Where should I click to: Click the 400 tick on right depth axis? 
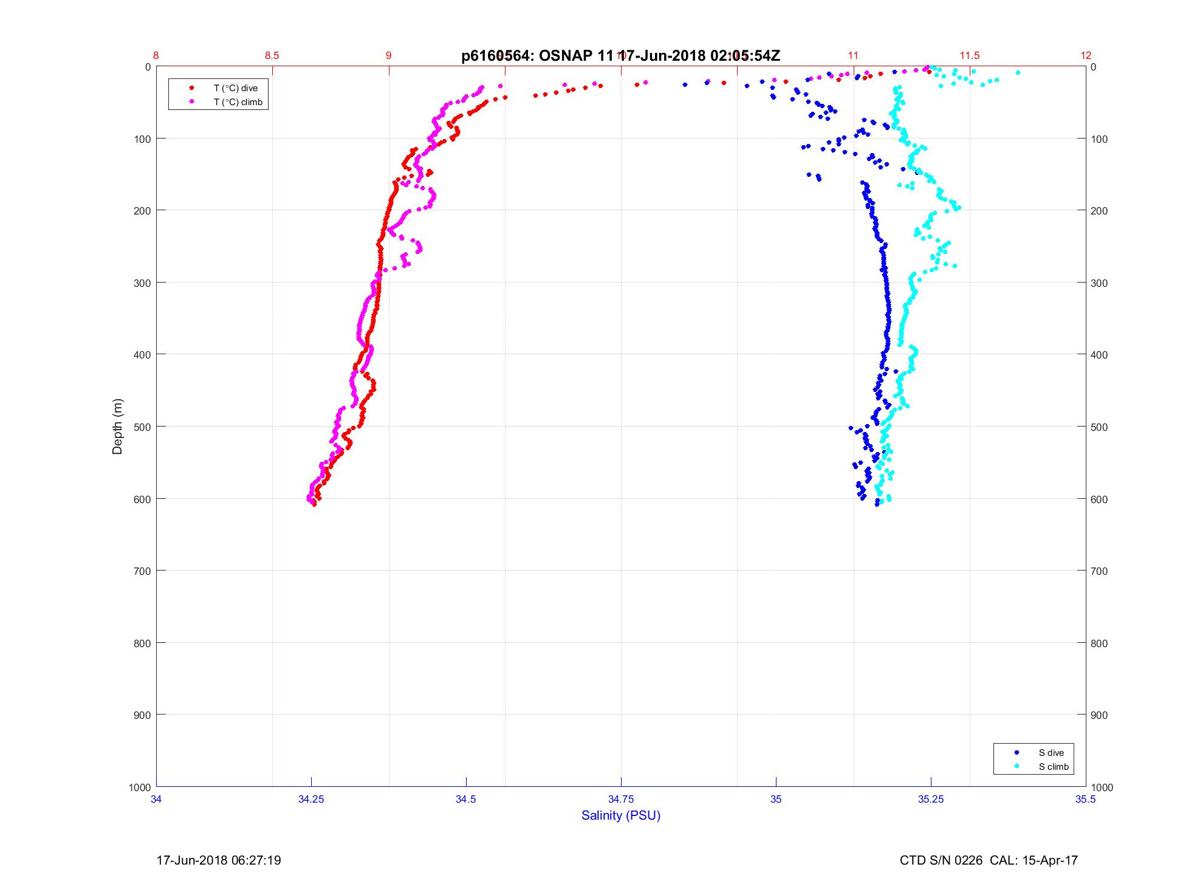(1101, 355)
